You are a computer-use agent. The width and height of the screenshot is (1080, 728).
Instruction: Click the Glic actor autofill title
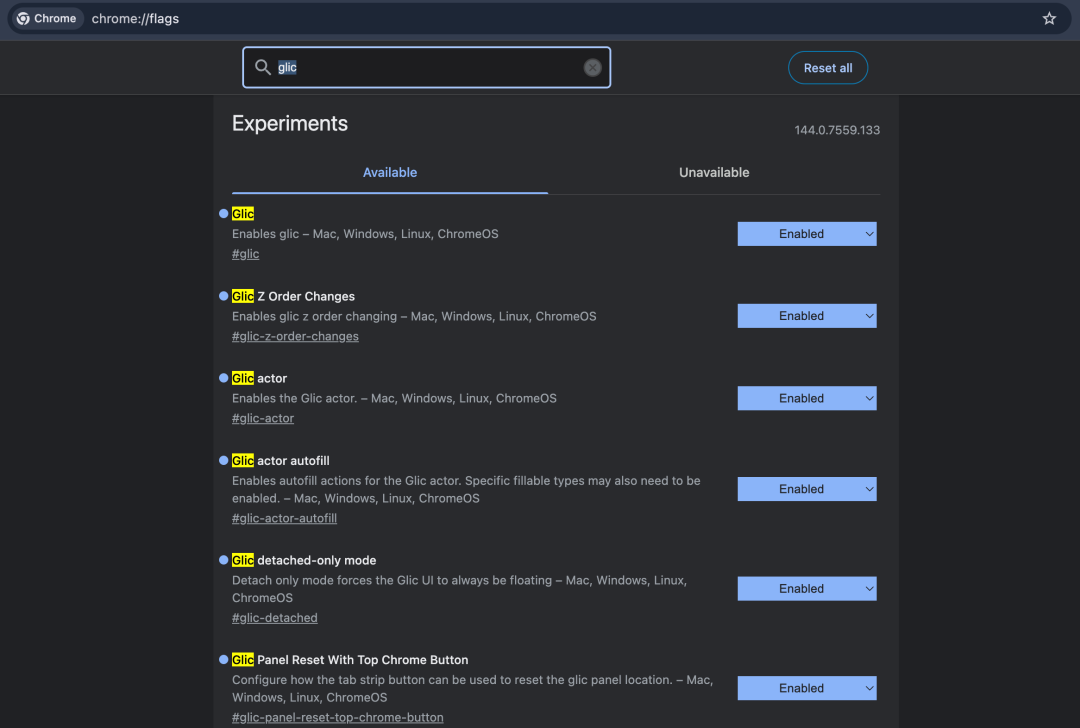pyautogui.click(x=280, y=460)
